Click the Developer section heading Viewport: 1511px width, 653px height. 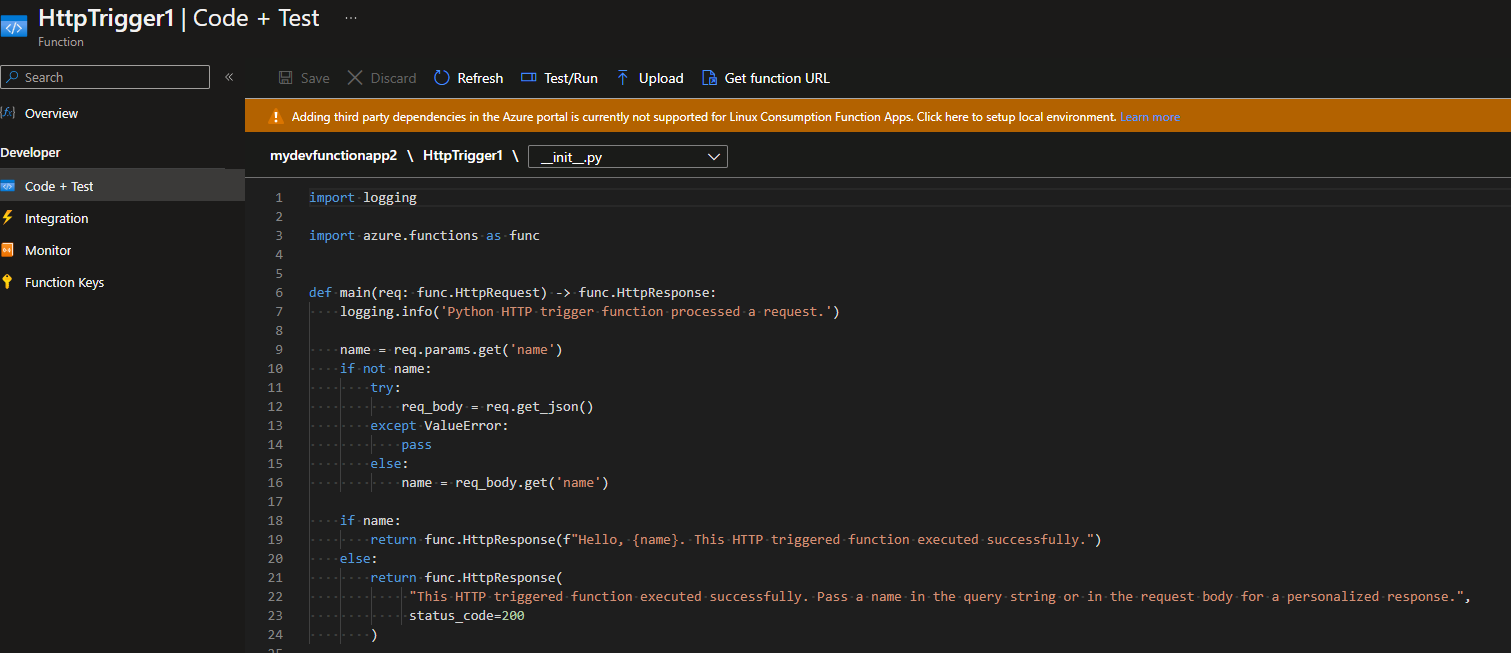31,153
